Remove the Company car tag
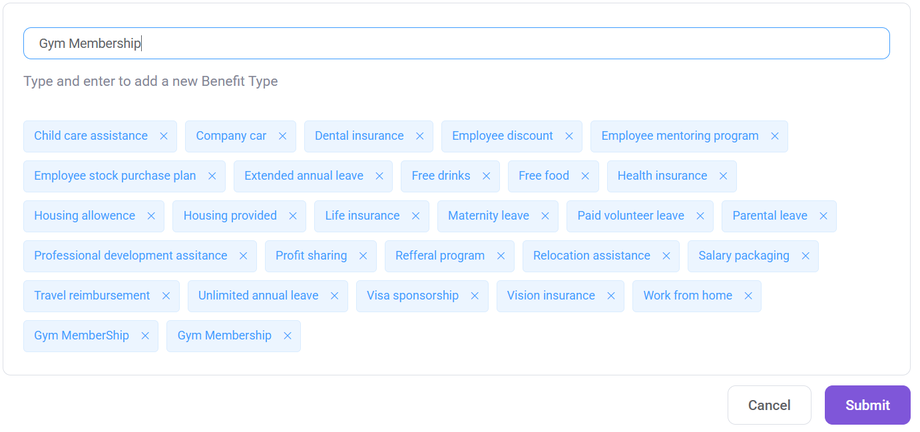Image resolution: width=920 pixels, height=432 pixels. [x=283, y=136]
